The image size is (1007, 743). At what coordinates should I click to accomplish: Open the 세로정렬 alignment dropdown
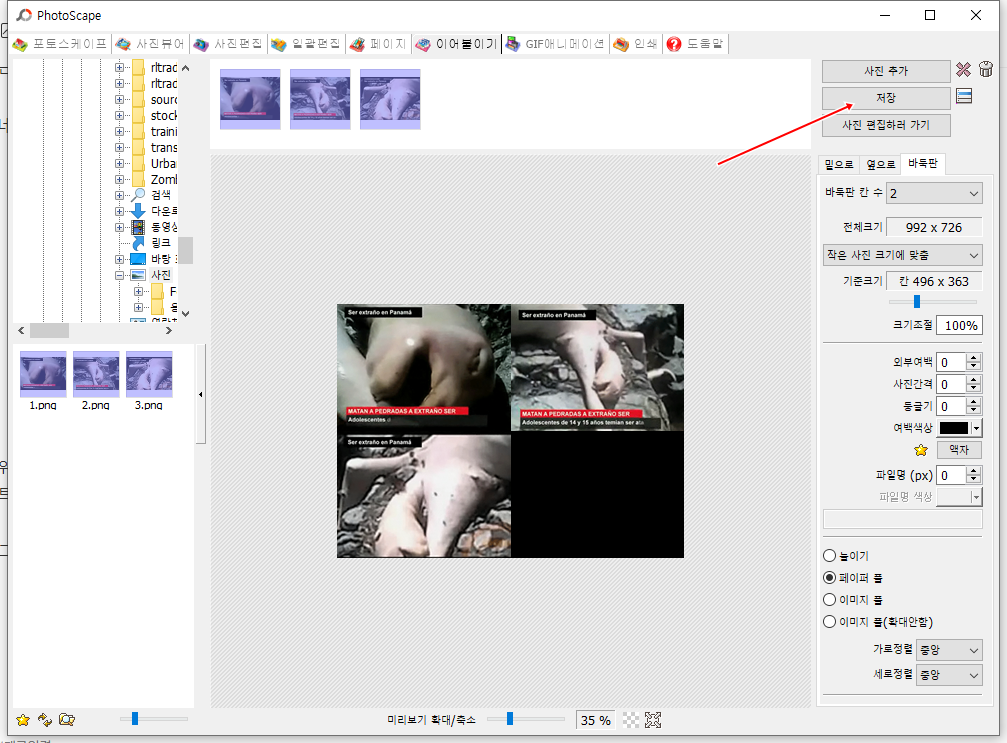[949, 675]
